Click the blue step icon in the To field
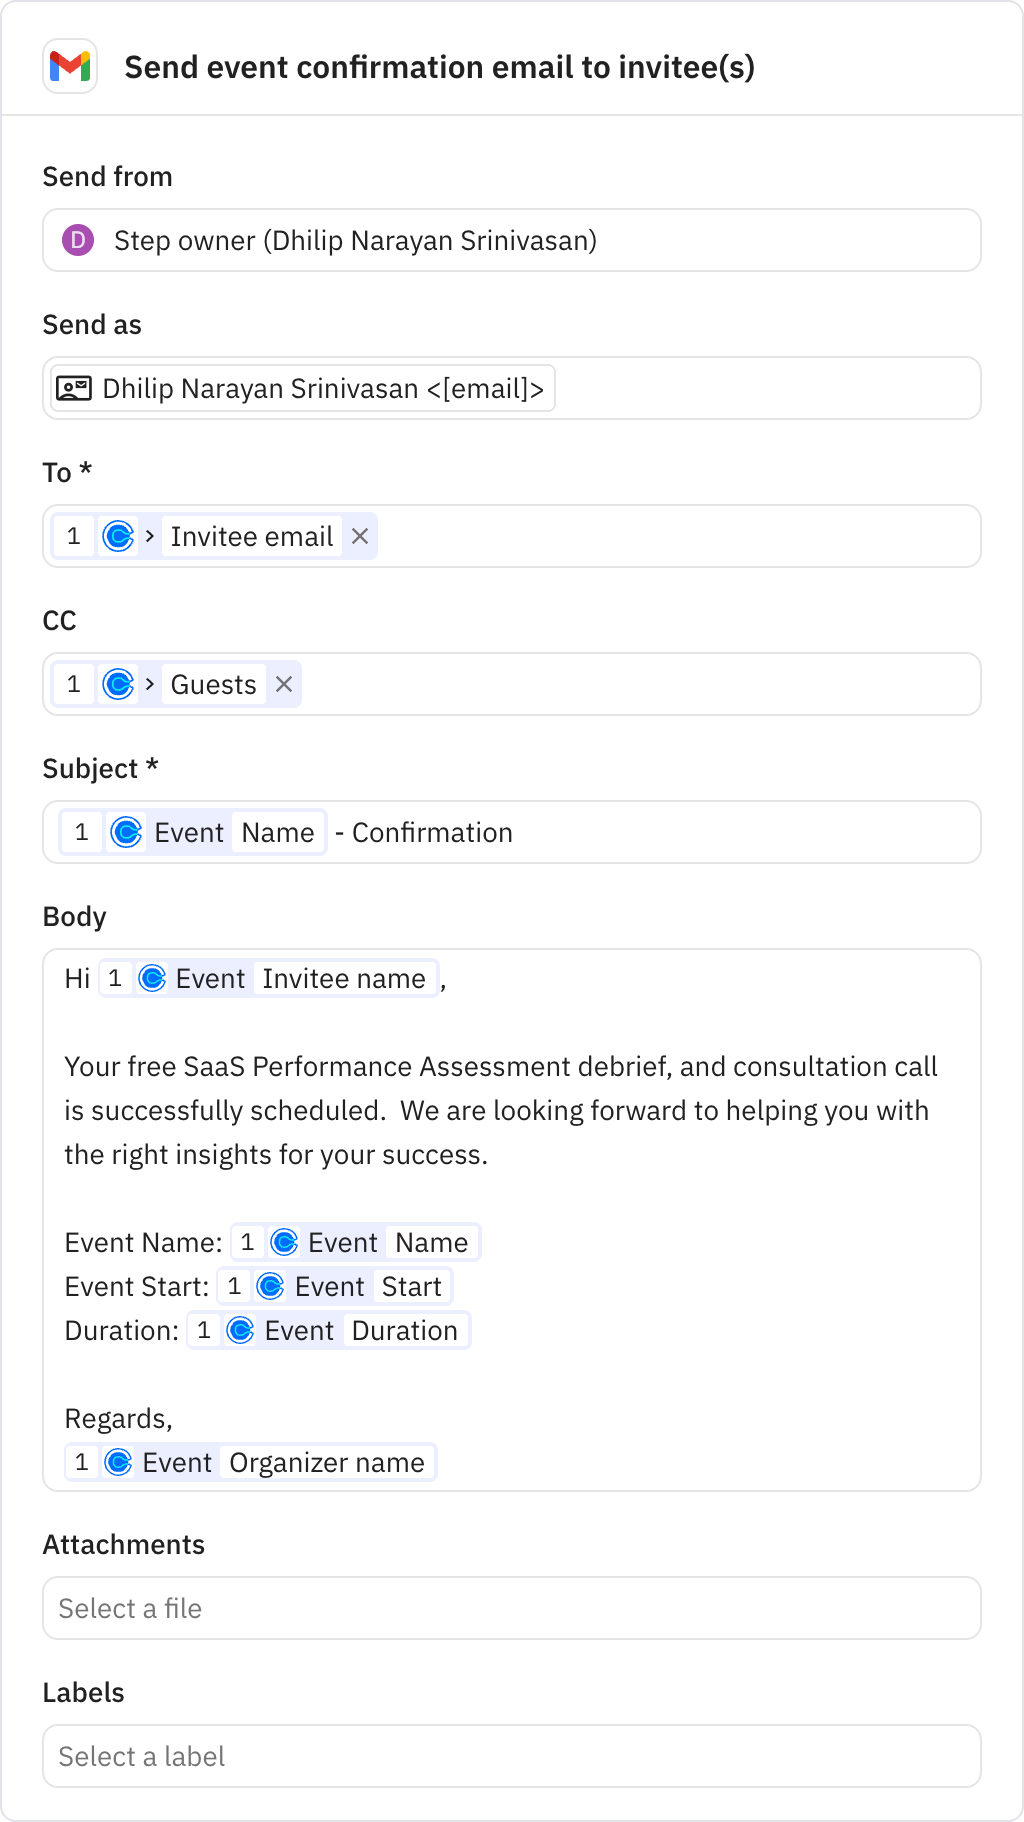 click(x=119, y=536)
